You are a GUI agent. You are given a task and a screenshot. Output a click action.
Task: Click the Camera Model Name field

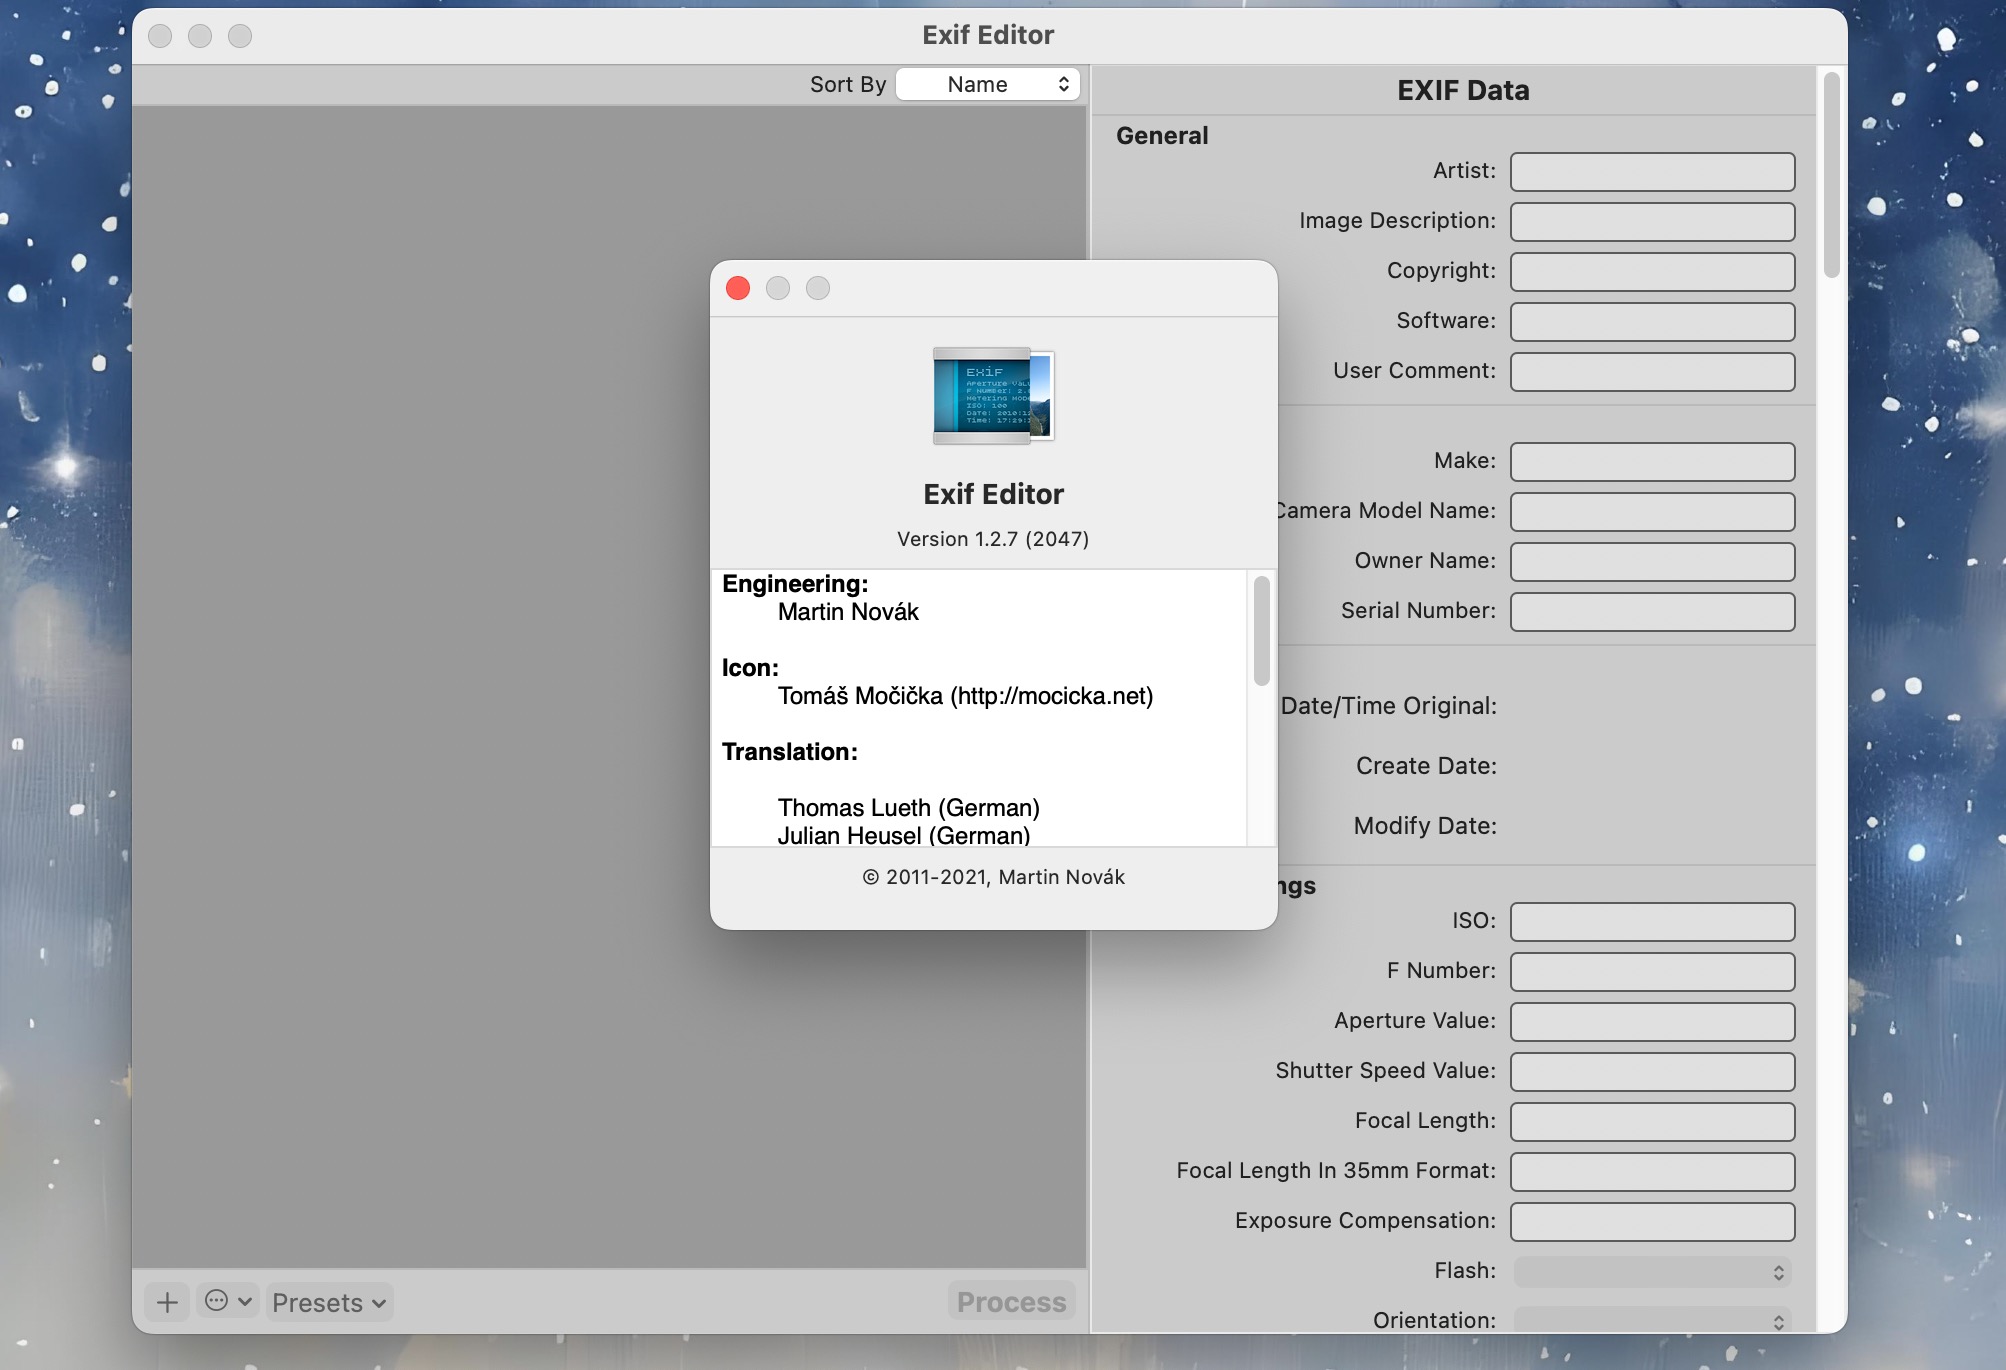[1652, 511]
